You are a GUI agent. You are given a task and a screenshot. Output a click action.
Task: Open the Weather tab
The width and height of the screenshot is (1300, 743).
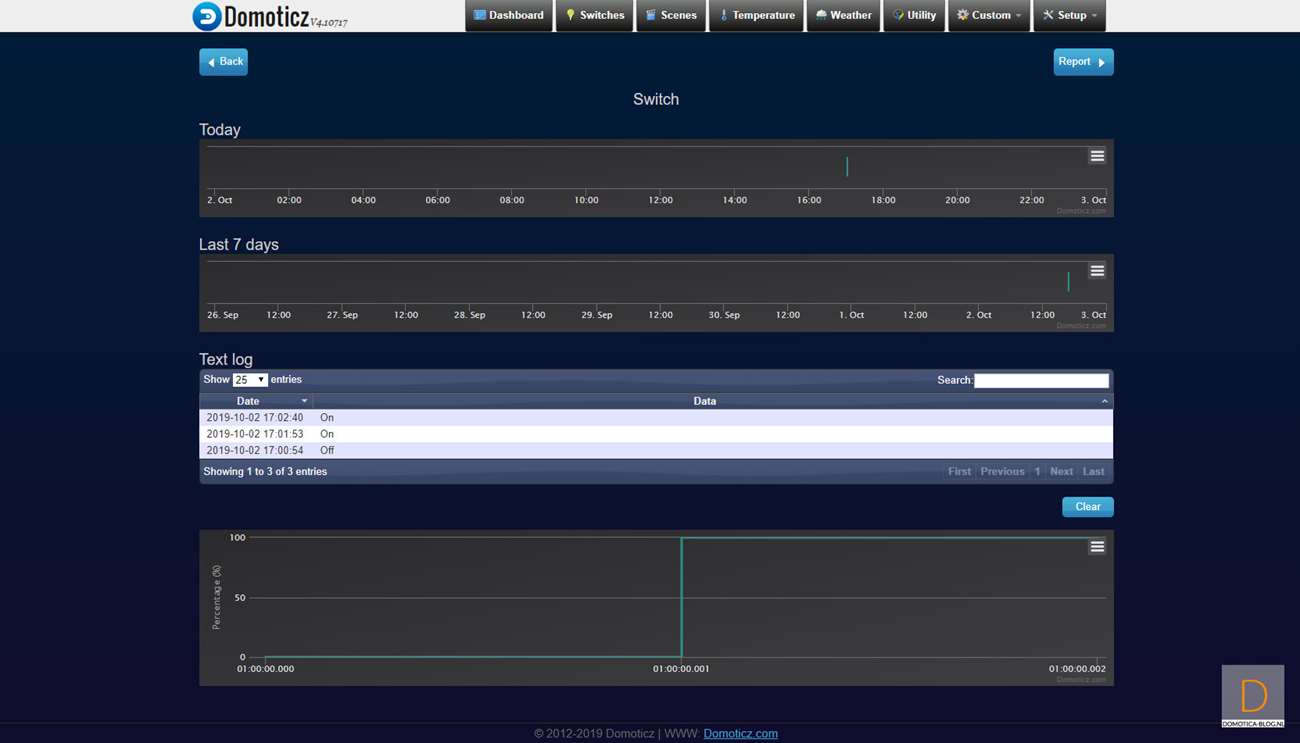843,16
